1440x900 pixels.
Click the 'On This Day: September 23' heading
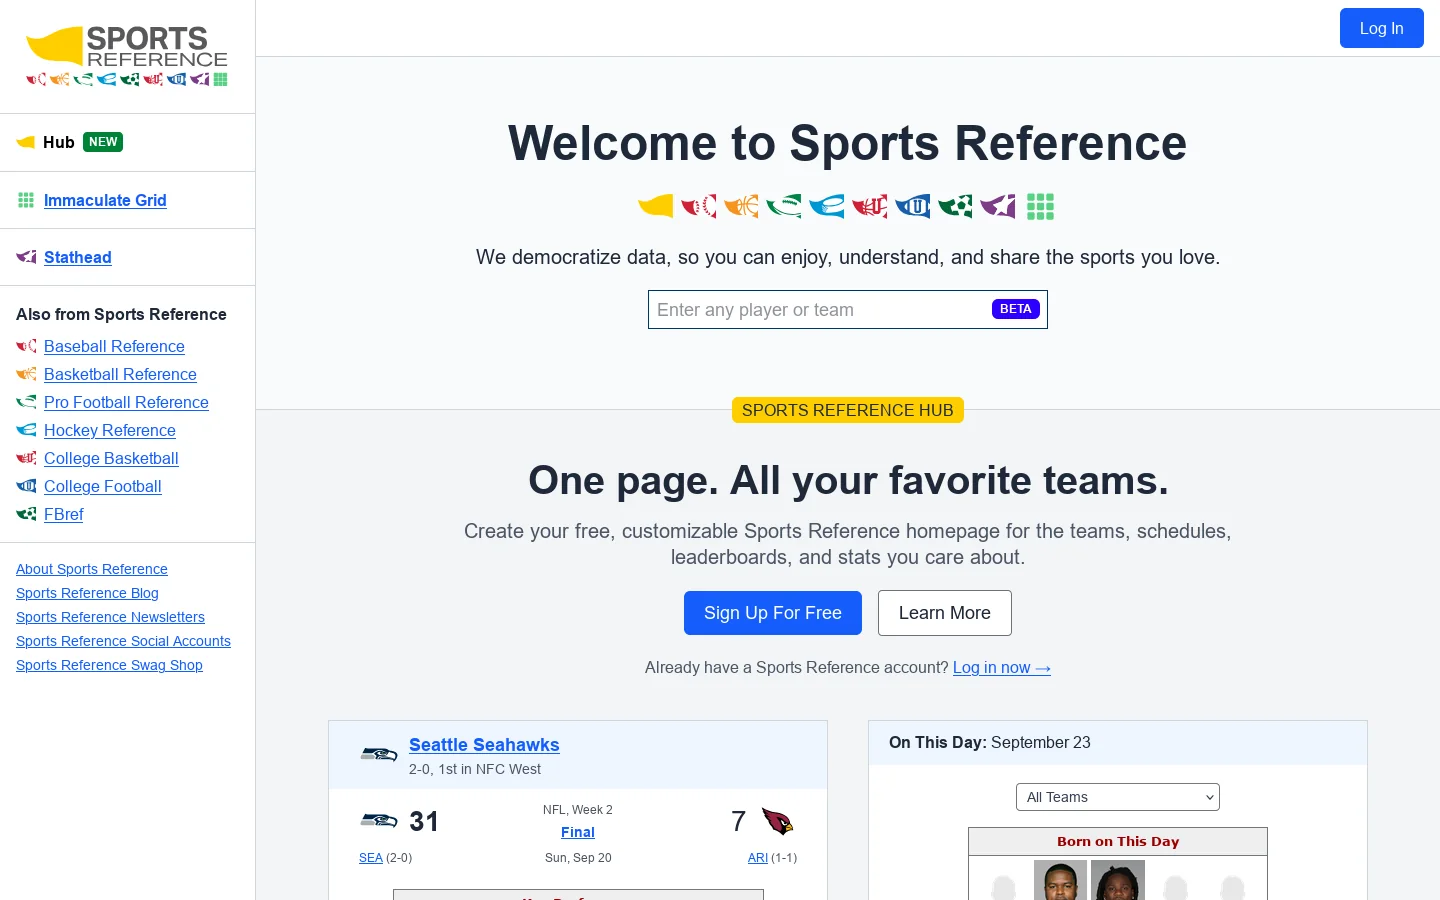pos(990,742)
